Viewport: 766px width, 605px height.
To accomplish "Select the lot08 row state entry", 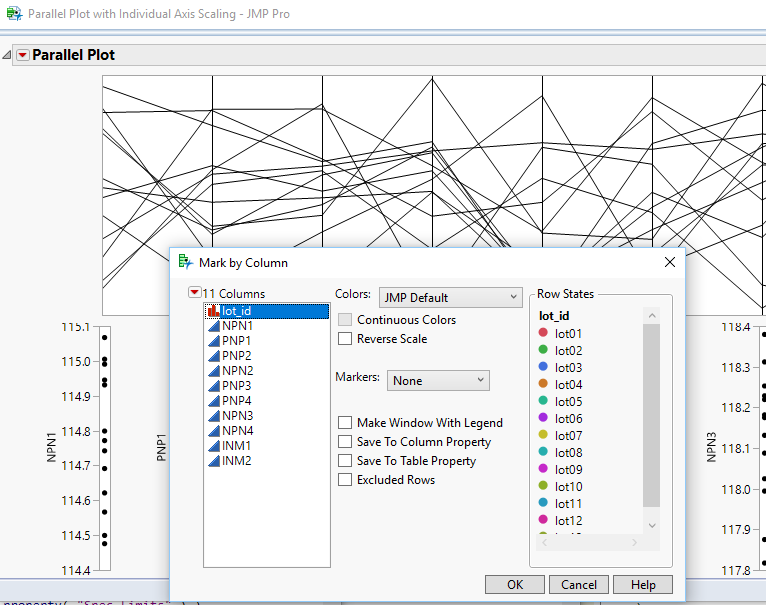I will pos(568,453).
